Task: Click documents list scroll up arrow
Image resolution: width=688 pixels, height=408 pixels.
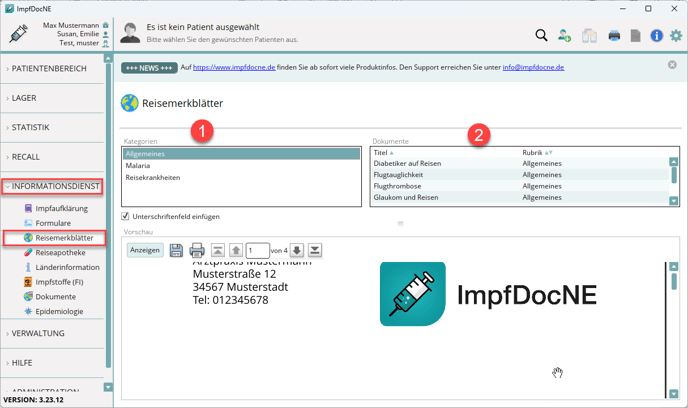Action: pos(674,161)
